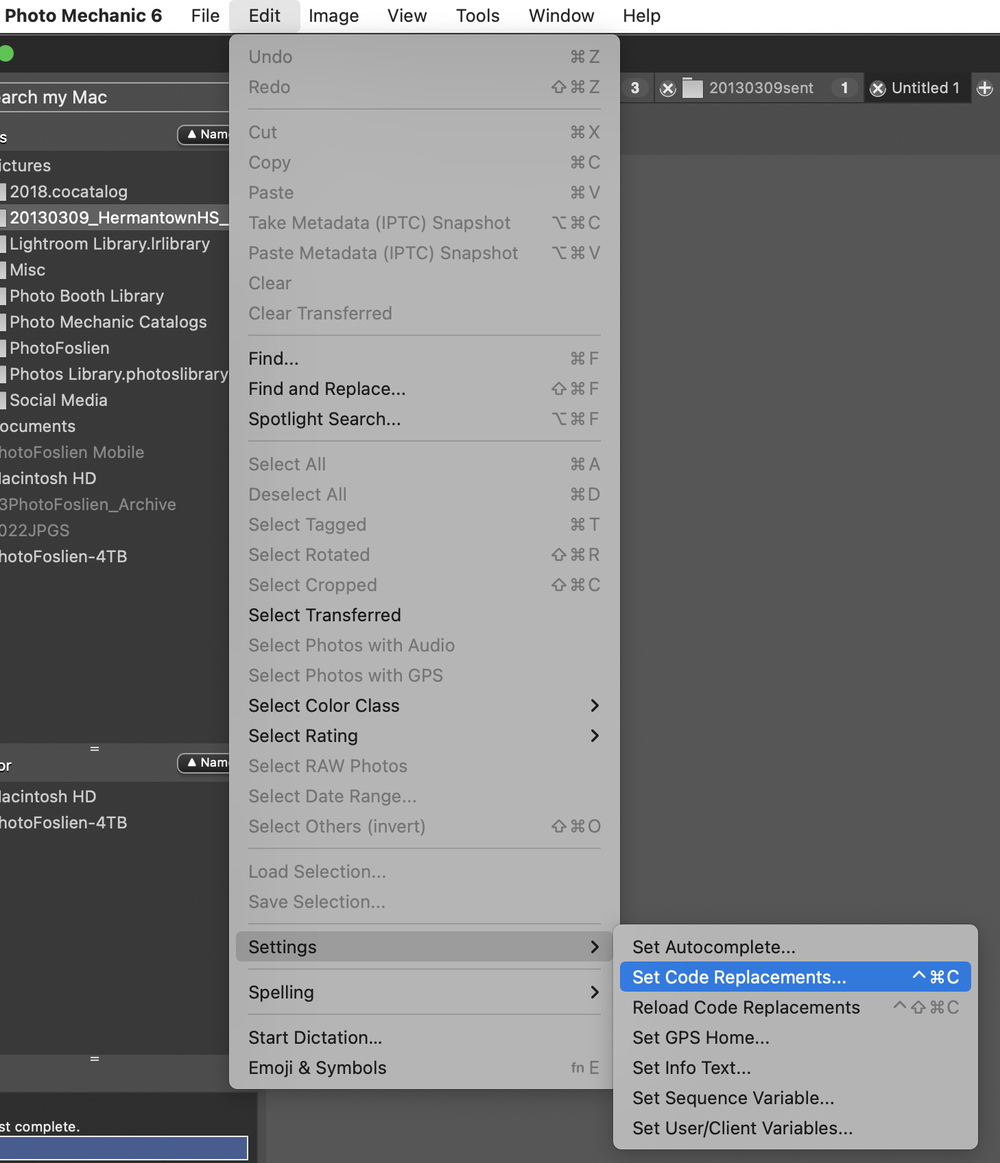Image resolution: width=1000 pixels, height=1163 pixels.
Task: Select the PhotoFoslien folder in Pictures
Action: tap(114, 348)
